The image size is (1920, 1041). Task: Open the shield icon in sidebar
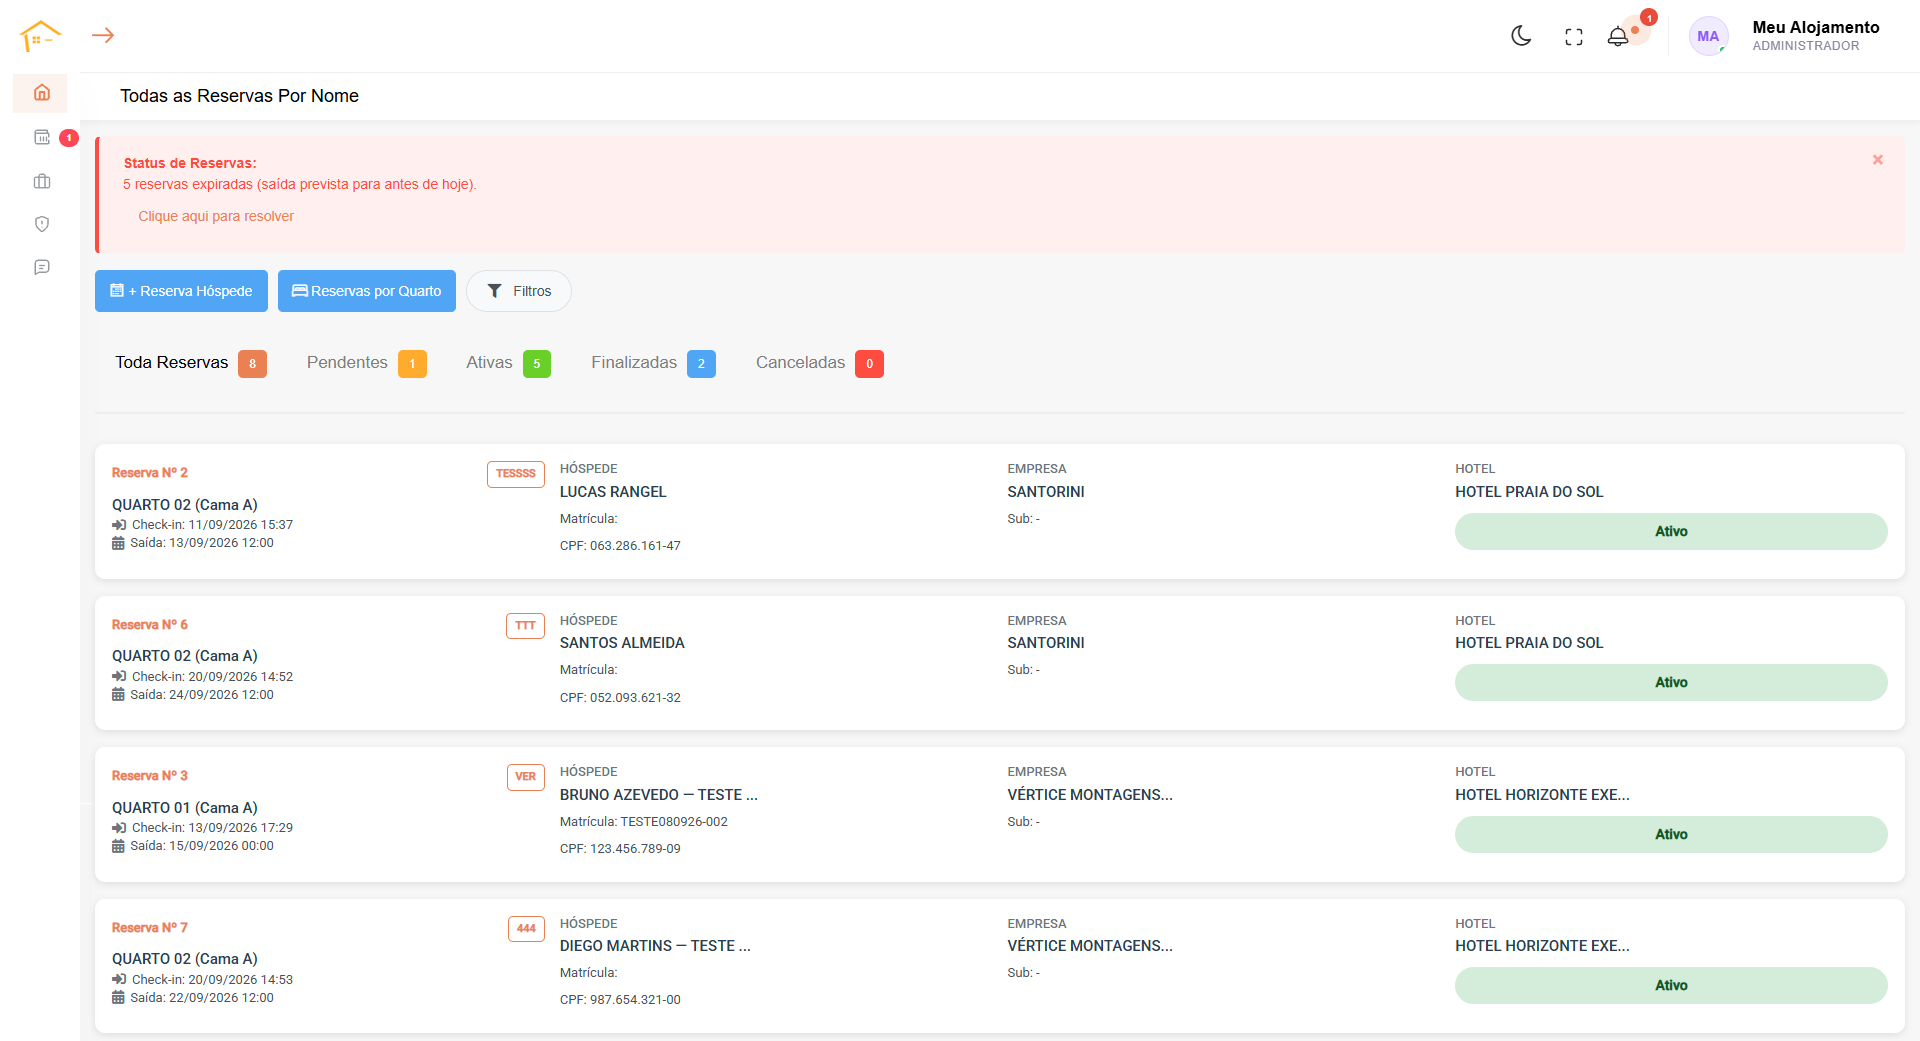[x=42, y=224]
